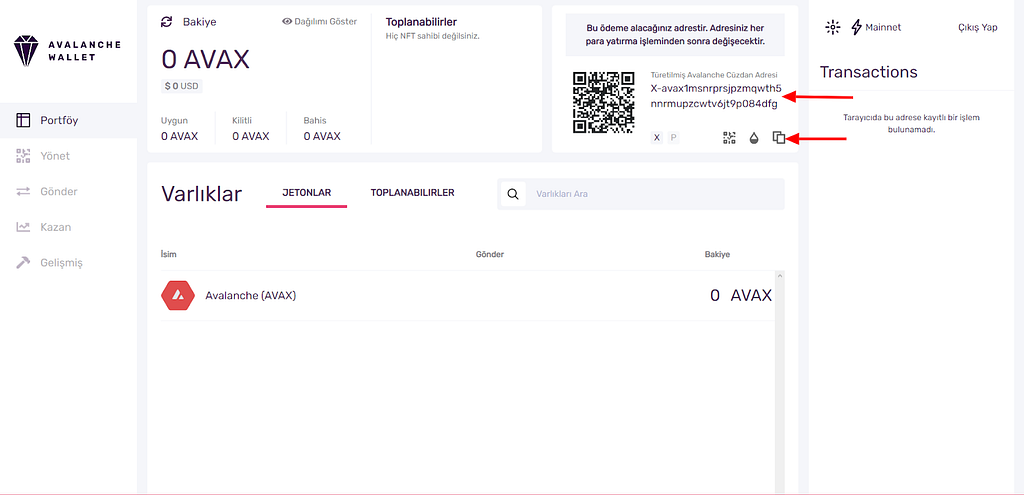Click the droplet faucet icon
1024x495 pixels.
(x=754, y=138)
